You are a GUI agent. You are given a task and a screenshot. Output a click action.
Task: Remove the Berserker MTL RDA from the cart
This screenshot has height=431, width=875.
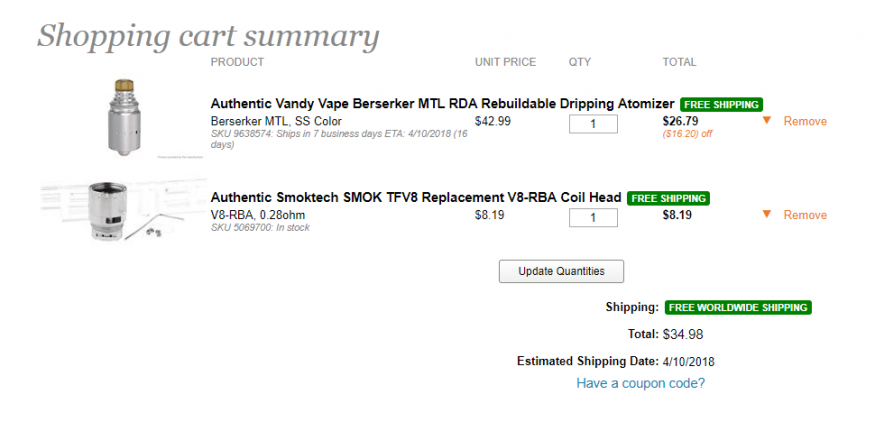pyautogui.click(x=805, y=121)
